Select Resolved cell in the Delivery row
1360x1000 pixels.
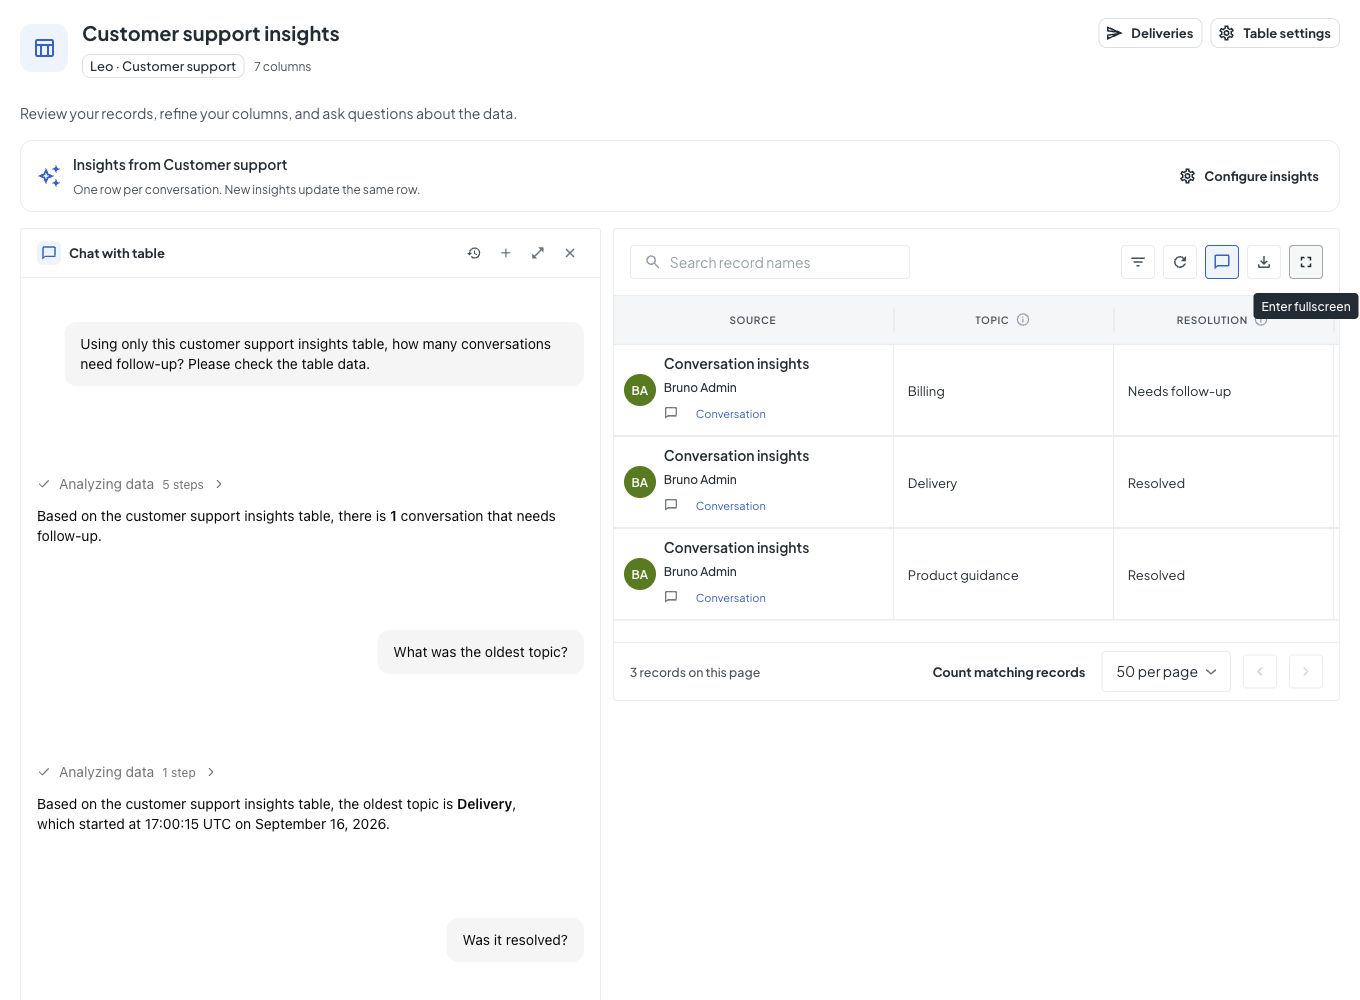pos(1223,483)
